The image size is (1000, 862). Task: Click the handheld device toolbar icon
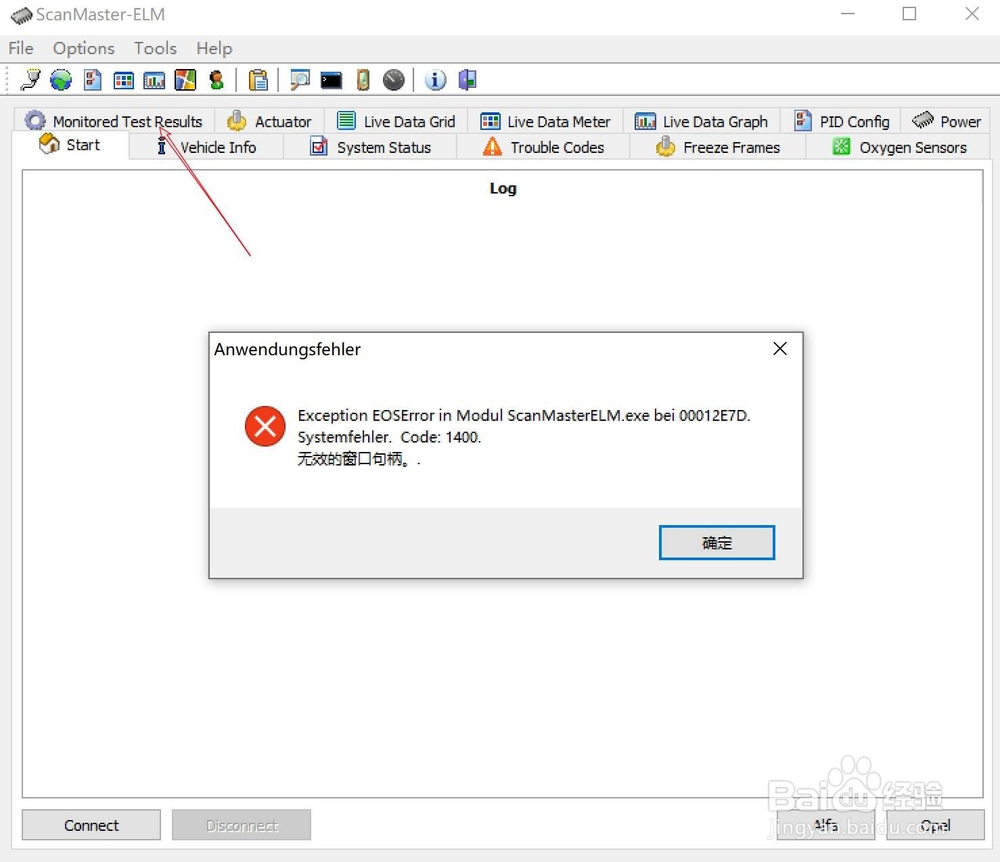point(363,80)
